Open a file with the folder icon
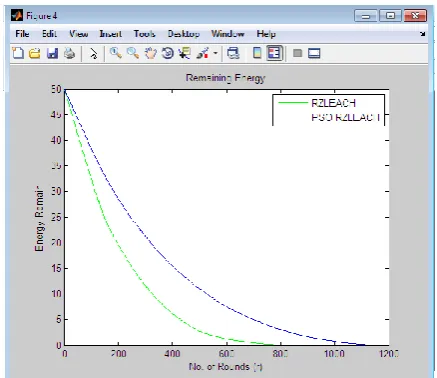This screenshot has height=378, width=437. pyautogui.click(x=35, y=53)
